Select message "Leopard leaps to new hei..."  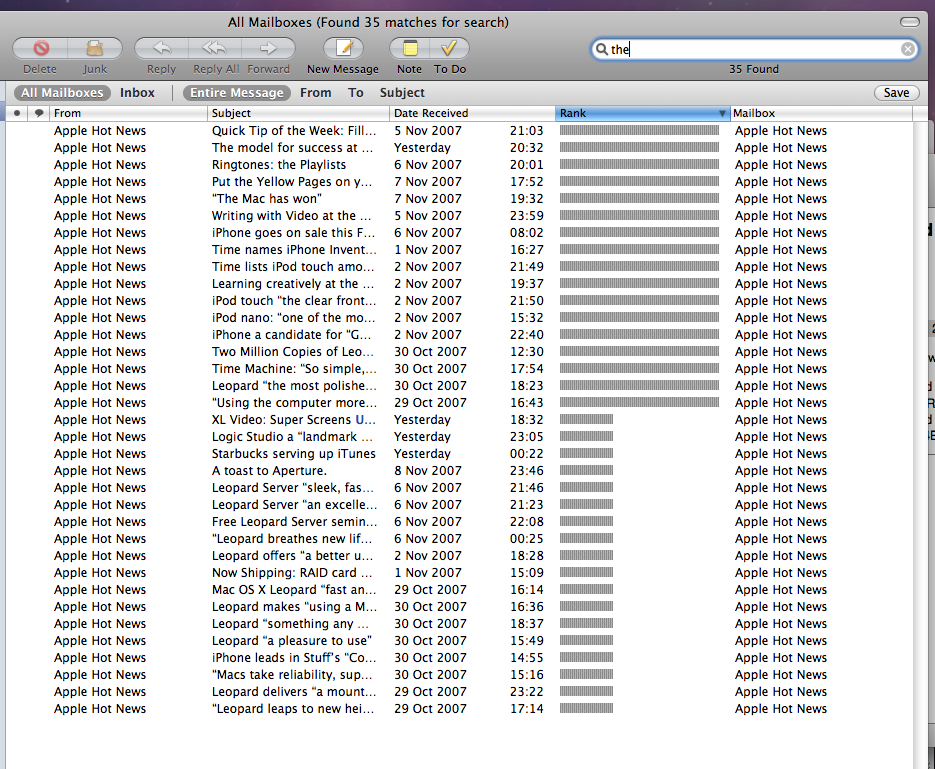[459, 709]
